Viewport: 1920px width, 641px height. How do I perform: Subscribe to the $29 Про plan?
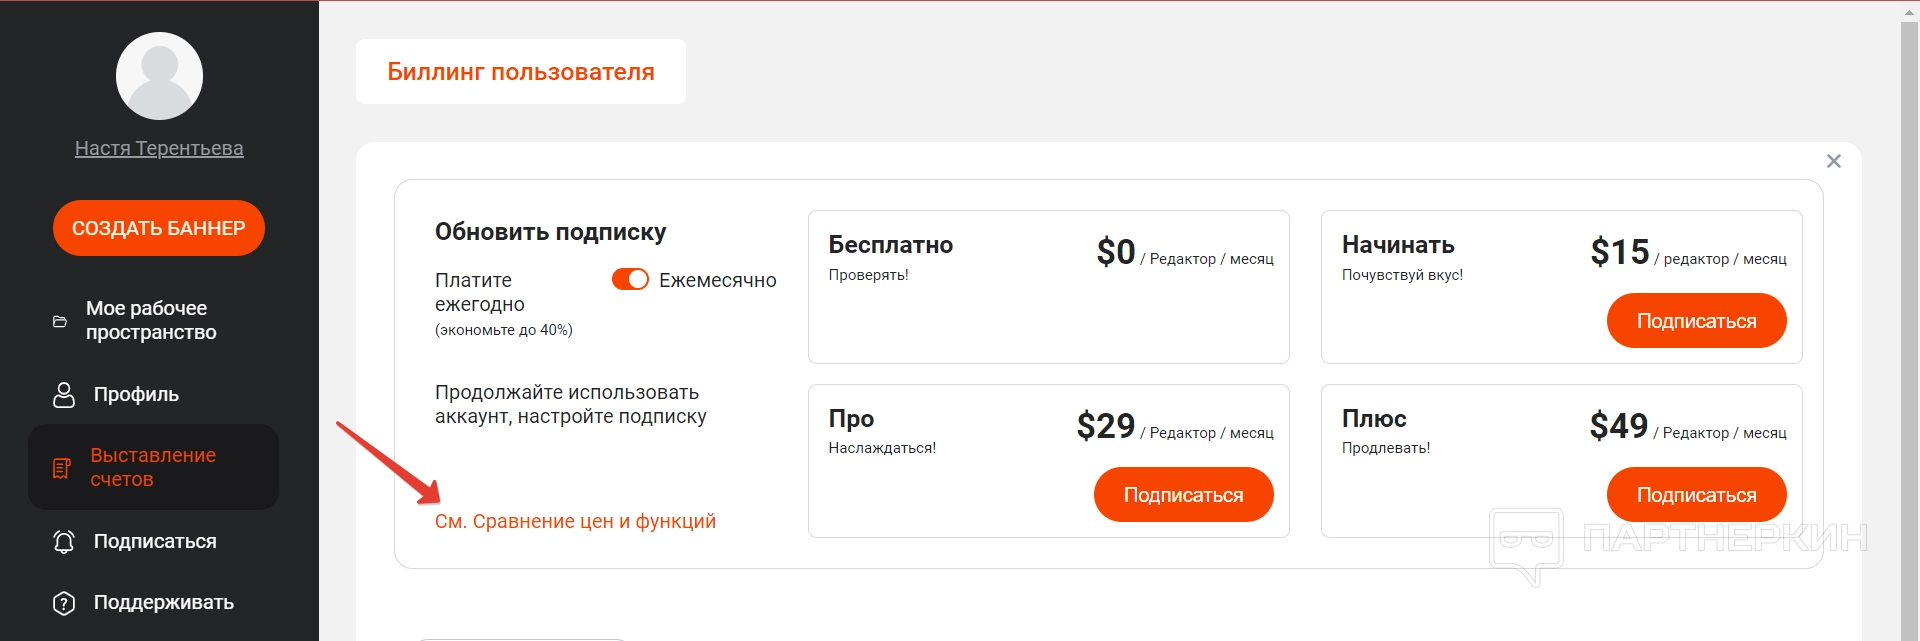pos(1183,495)
